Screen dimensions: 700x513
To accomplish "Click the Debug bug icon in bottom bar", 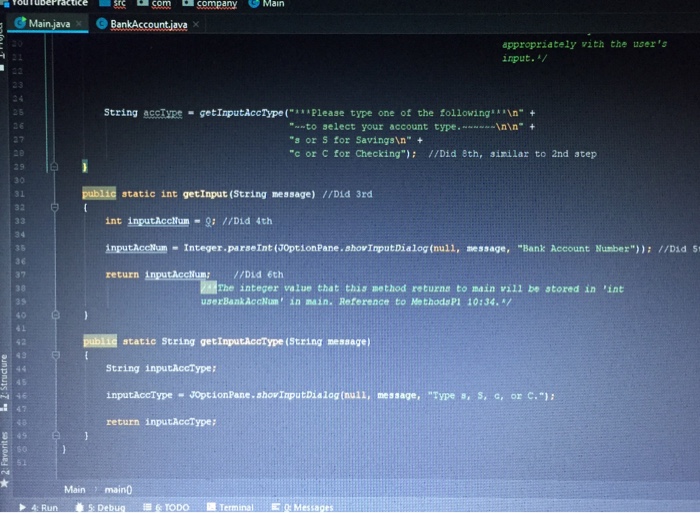I will coord(79,507).
